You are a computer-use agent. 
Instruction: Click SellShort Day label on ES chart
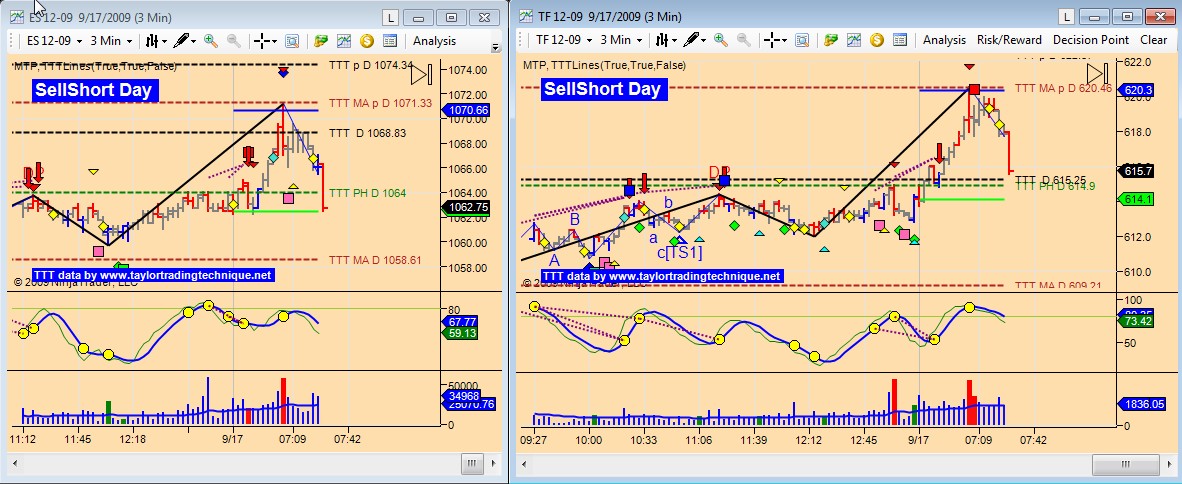pyautogui.click(x=96, y=90)
